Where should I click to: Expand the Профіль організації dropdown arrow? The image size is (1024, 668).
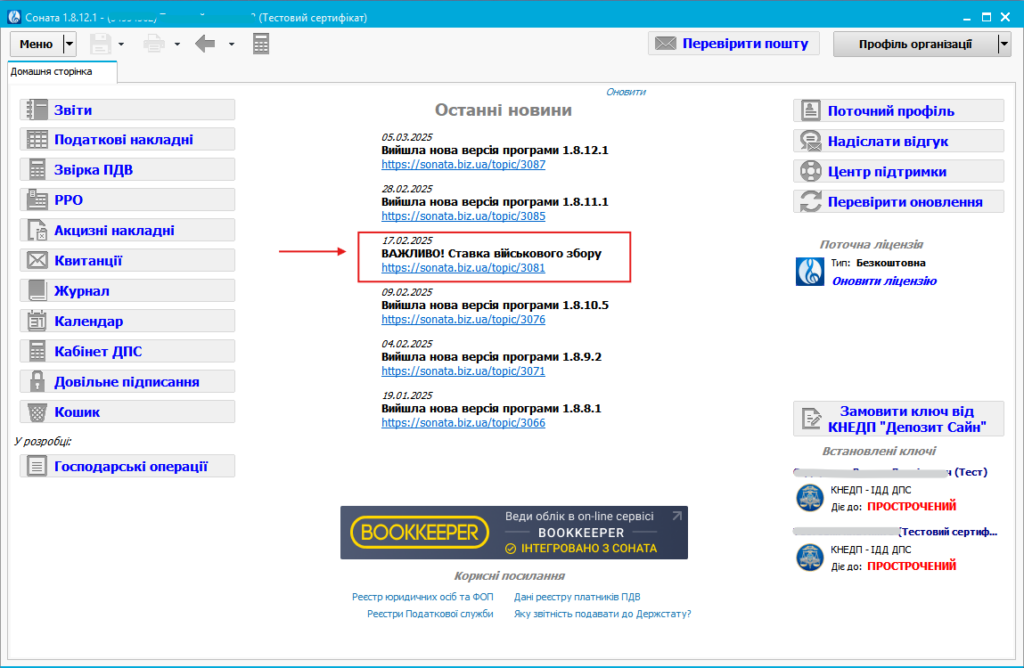coord(1004,44)
